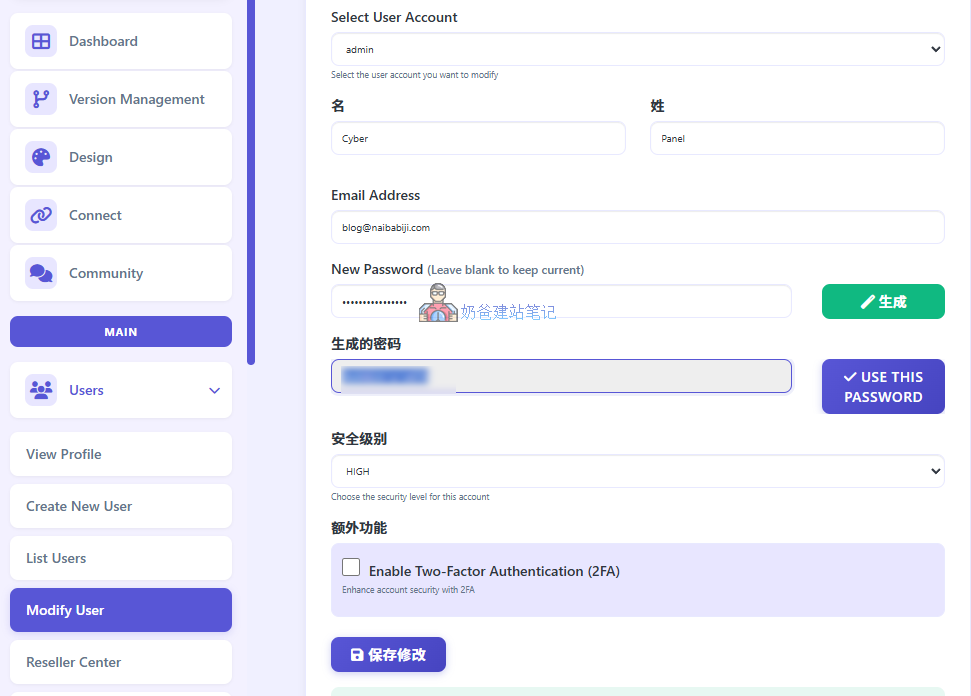Click the save disk icon on 保存修改

(x=357, y=654)
